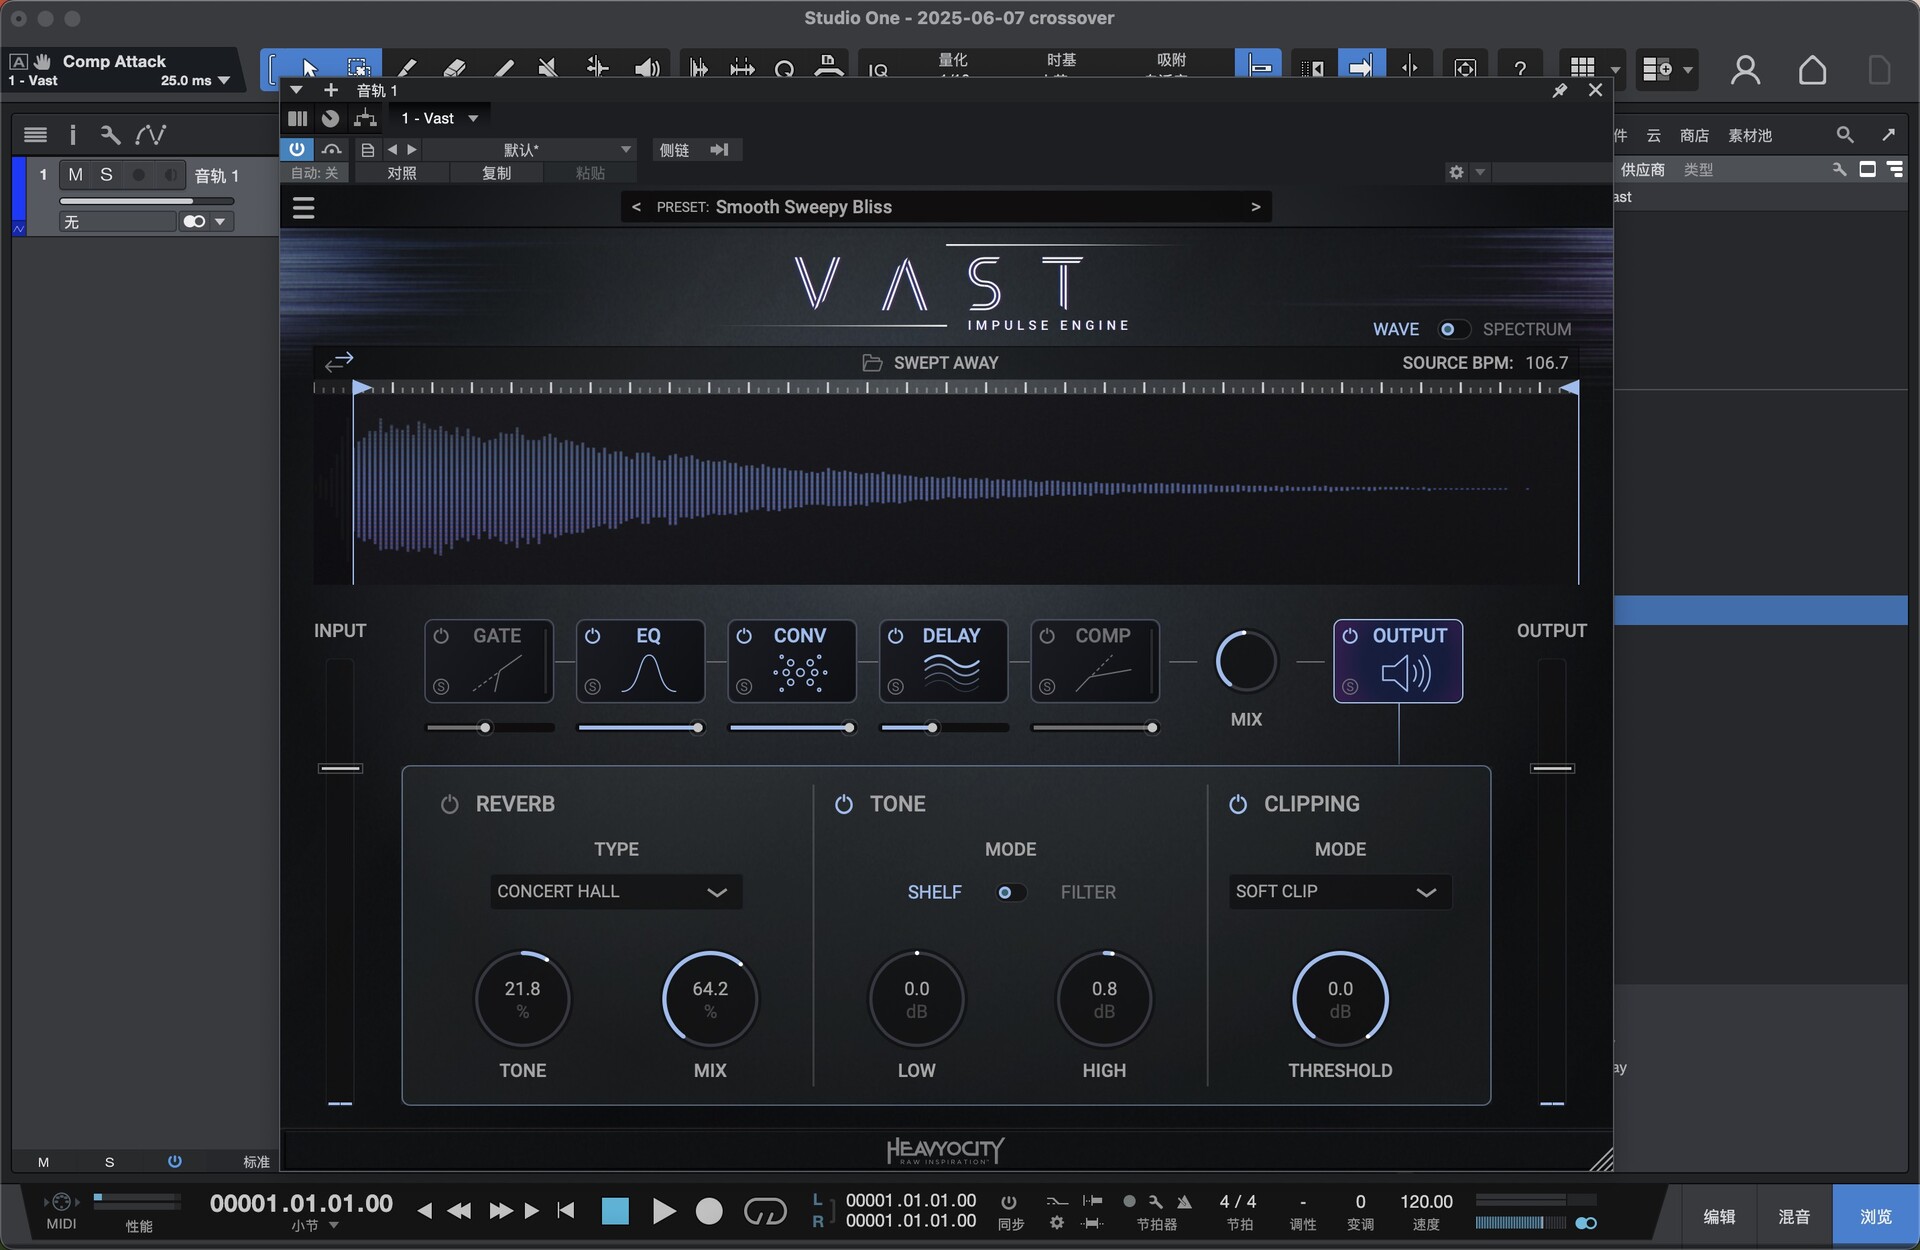Click the 侧链 sidechain button

(x=674, y=150)
